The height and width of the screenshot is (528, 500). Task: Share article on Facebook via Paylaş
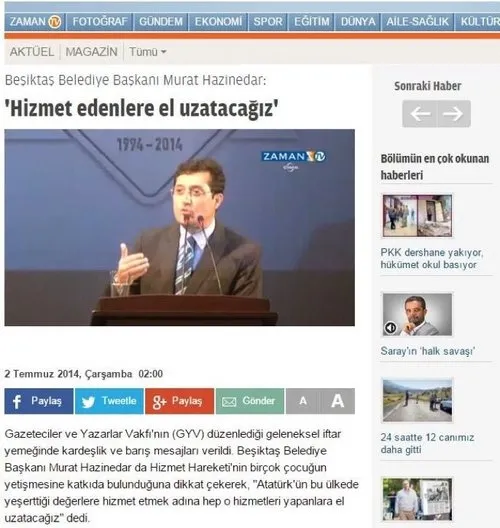tap(39, 401)
